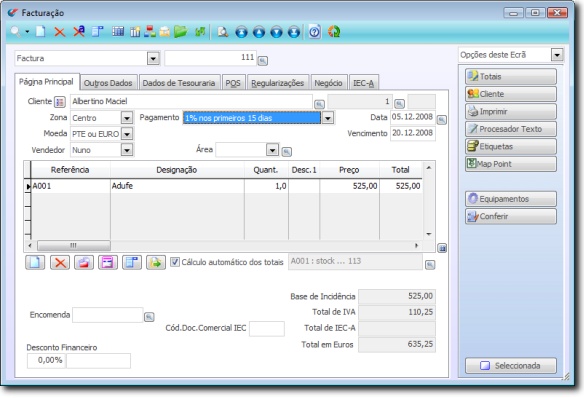Viewport: 584px width, 398px height.
Task: Open the Totais button in side panel
Action: point(511,76)
